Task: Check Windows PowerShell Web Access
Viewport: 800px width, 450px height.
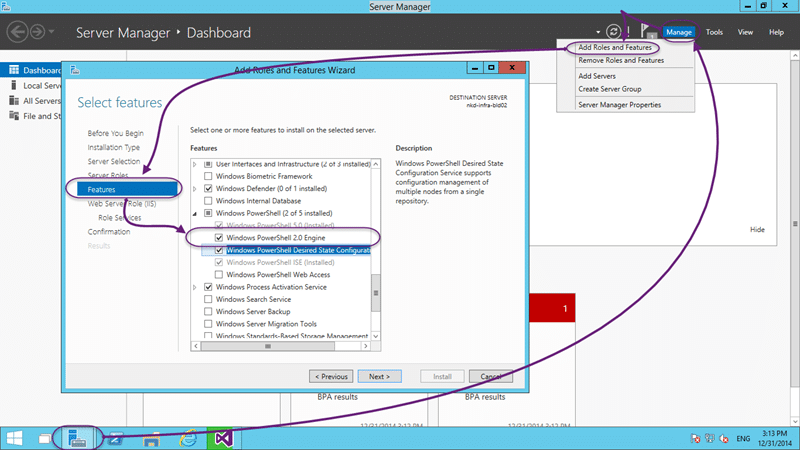Action: click(219, 274)
